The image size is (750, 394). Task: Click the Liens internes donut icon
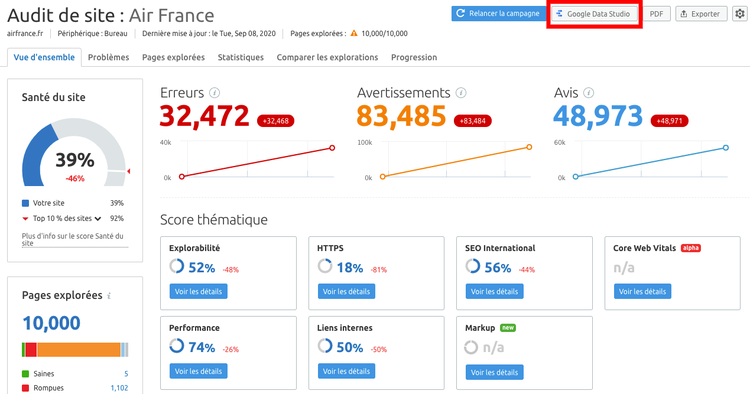(325, 346)
